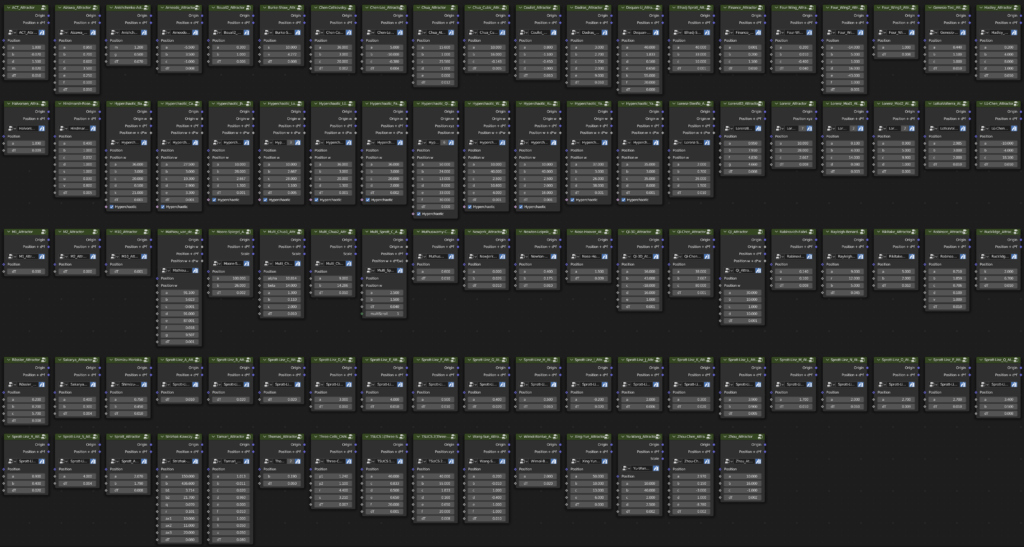Click fake user shield on Sakarya_Attractor node

pos(93,384)
